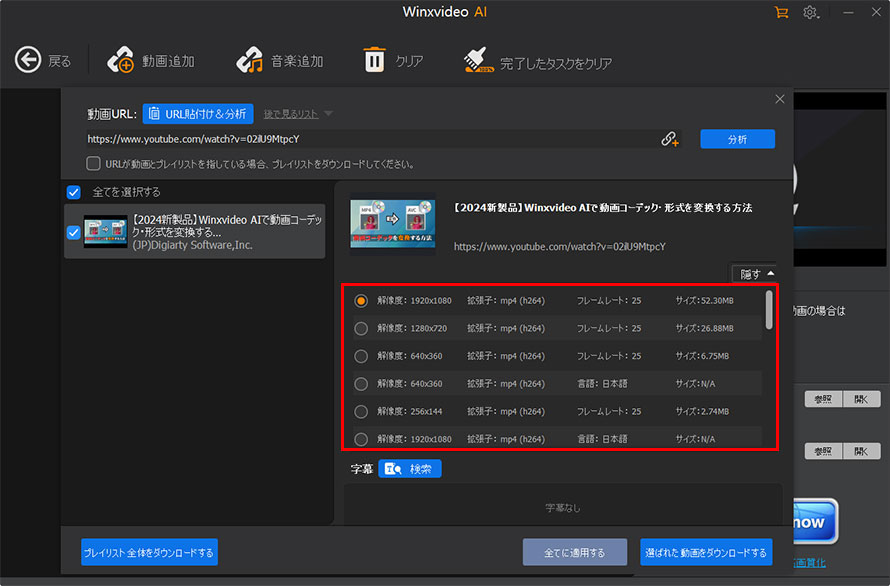Viewport: 890px width, 586px height.
Task: Select the video thumbnail in left list
Action: [x=106, y=232]
